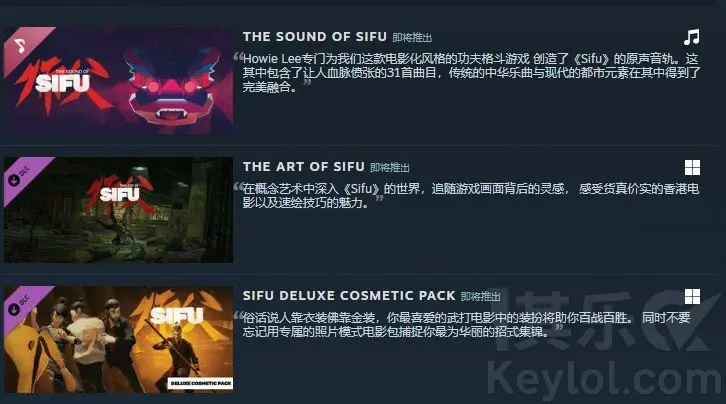Open The Sound of Sifu banner image

click(119, 81)
